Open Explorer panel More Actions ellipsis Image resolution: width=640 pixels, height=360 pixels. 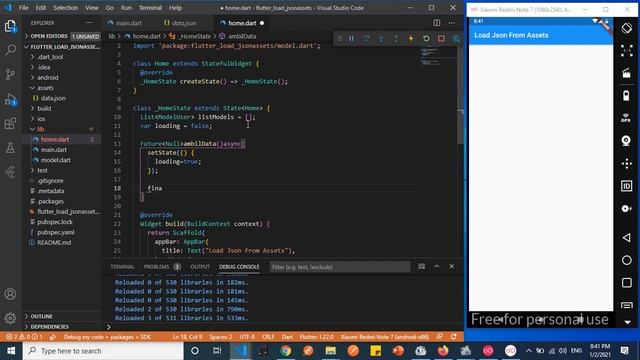[89, 23]
